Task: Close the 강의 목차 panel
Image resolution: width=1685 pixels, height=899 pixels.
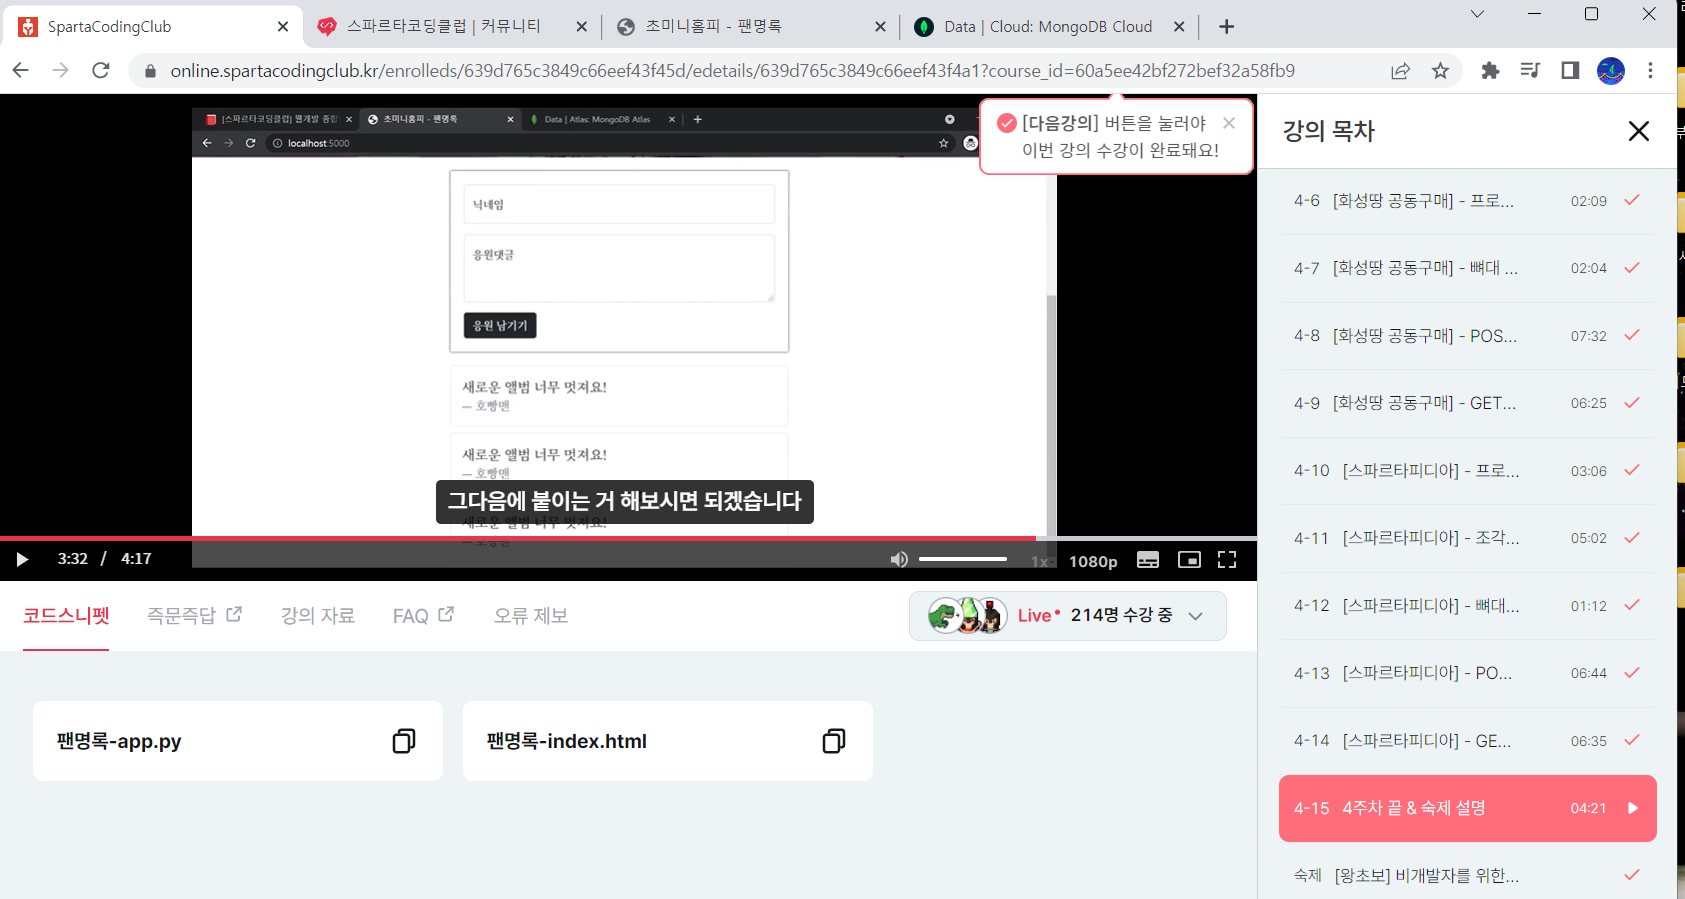Action: (x=1638, y=131)
